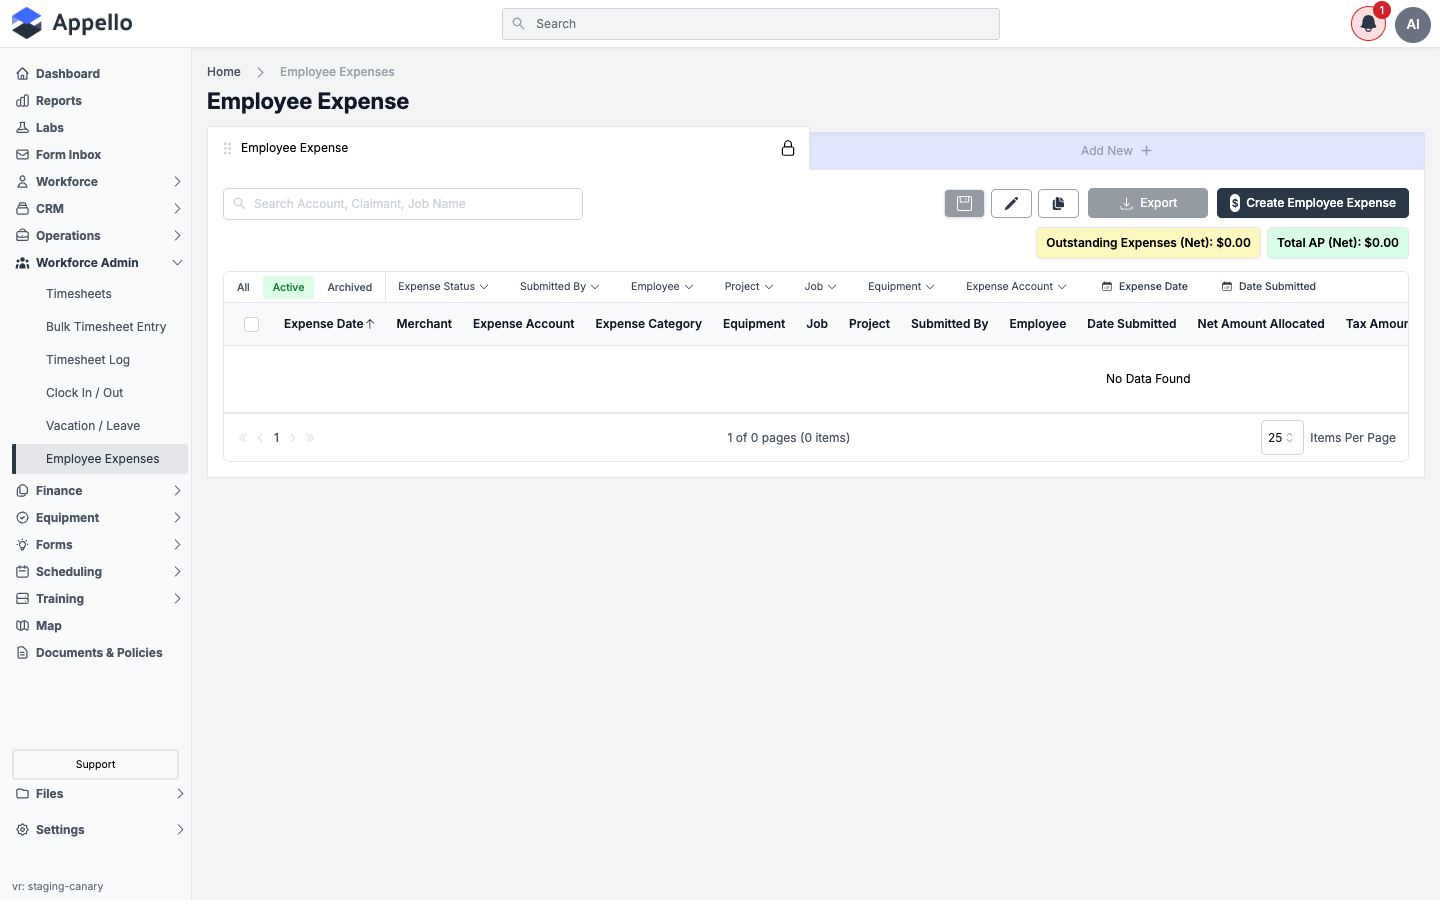Open the AI user avatar menu
This screenshot has height=918, width=1440.
tap(1413, 24)
